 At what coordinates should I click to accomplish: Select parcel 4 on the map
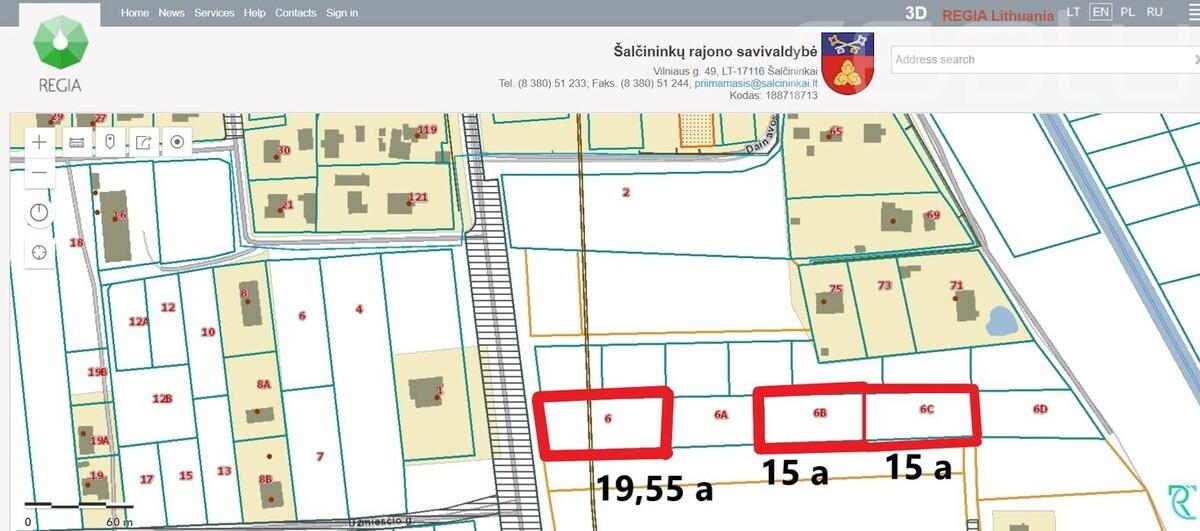358,309
